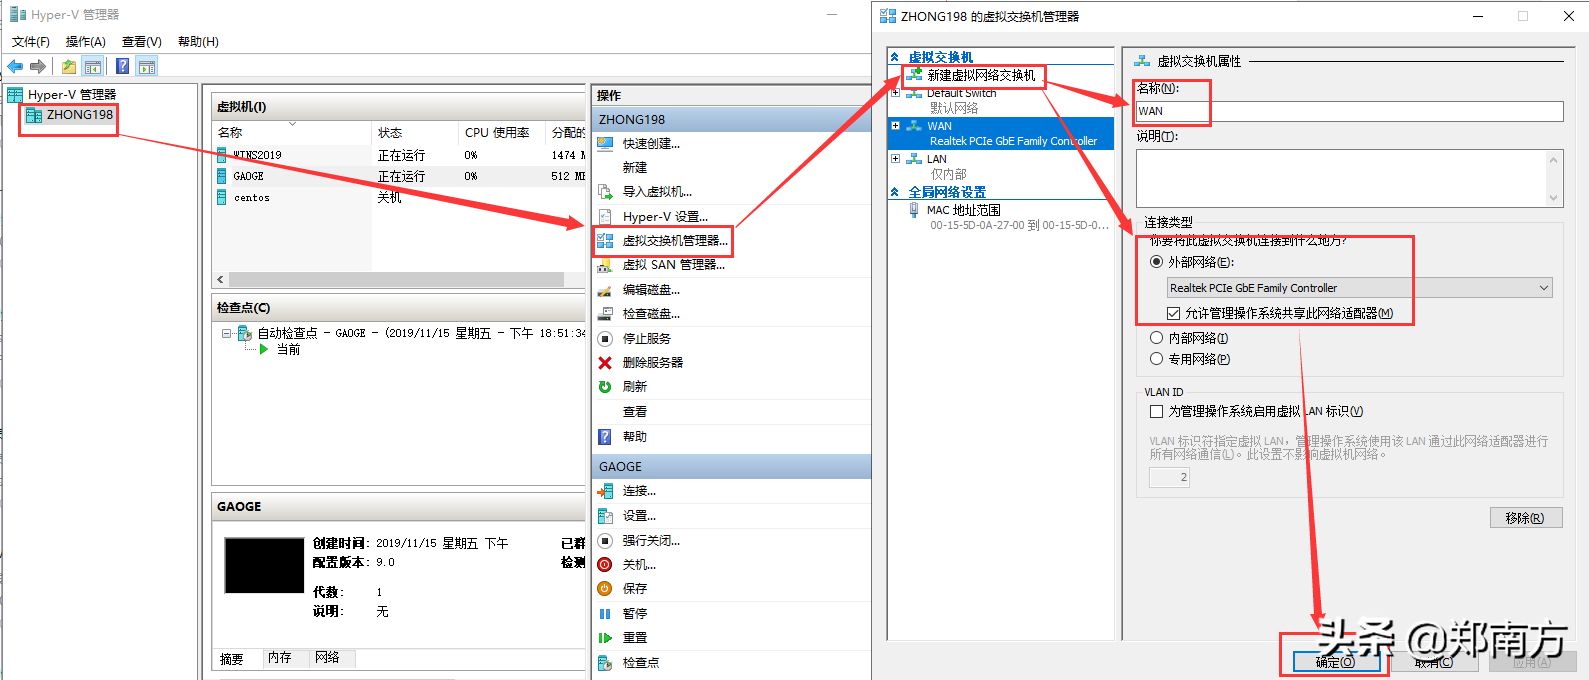This screenshot has height=680, width=1589.
Task: Select the 外部网络 radio button
Action: 1157,262
